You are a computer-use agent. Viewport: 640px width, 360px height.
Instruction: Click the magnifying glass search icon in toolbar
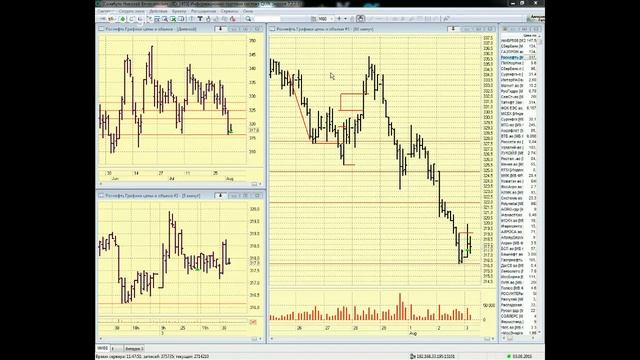(249, 19)
